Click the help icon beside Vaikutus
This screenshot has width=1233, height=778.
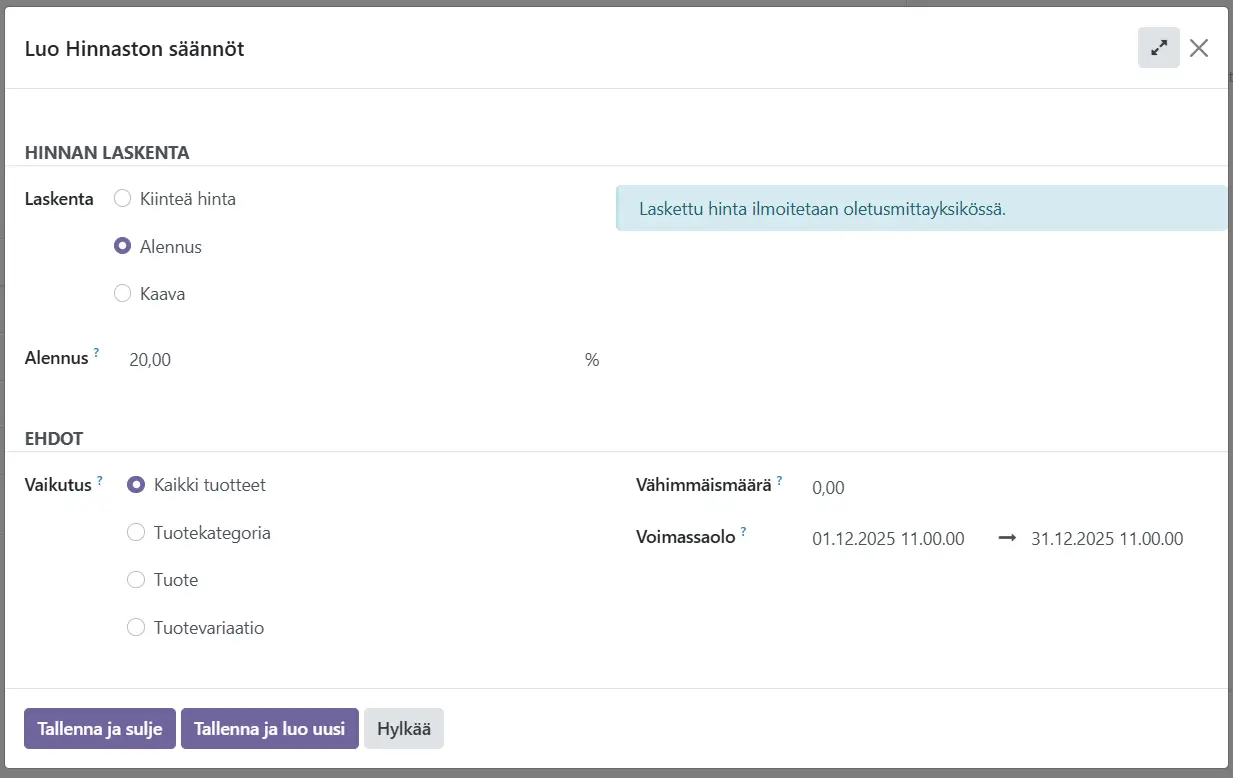click(100, 480)
